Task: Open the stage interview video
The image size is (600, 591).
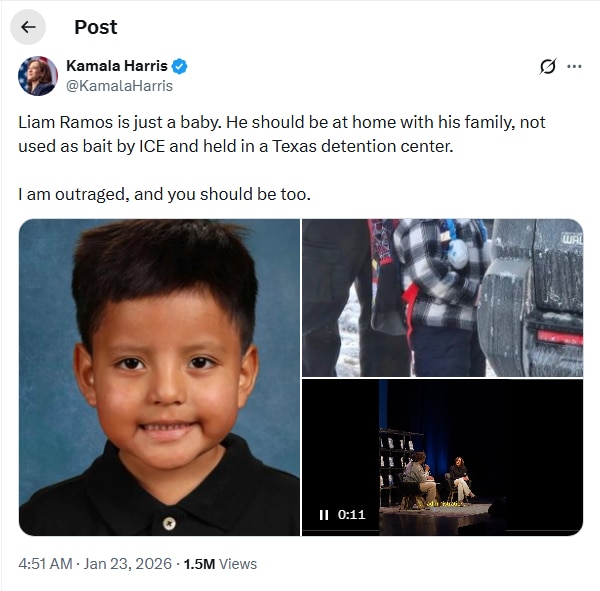Action: click(x=442, y=457)
